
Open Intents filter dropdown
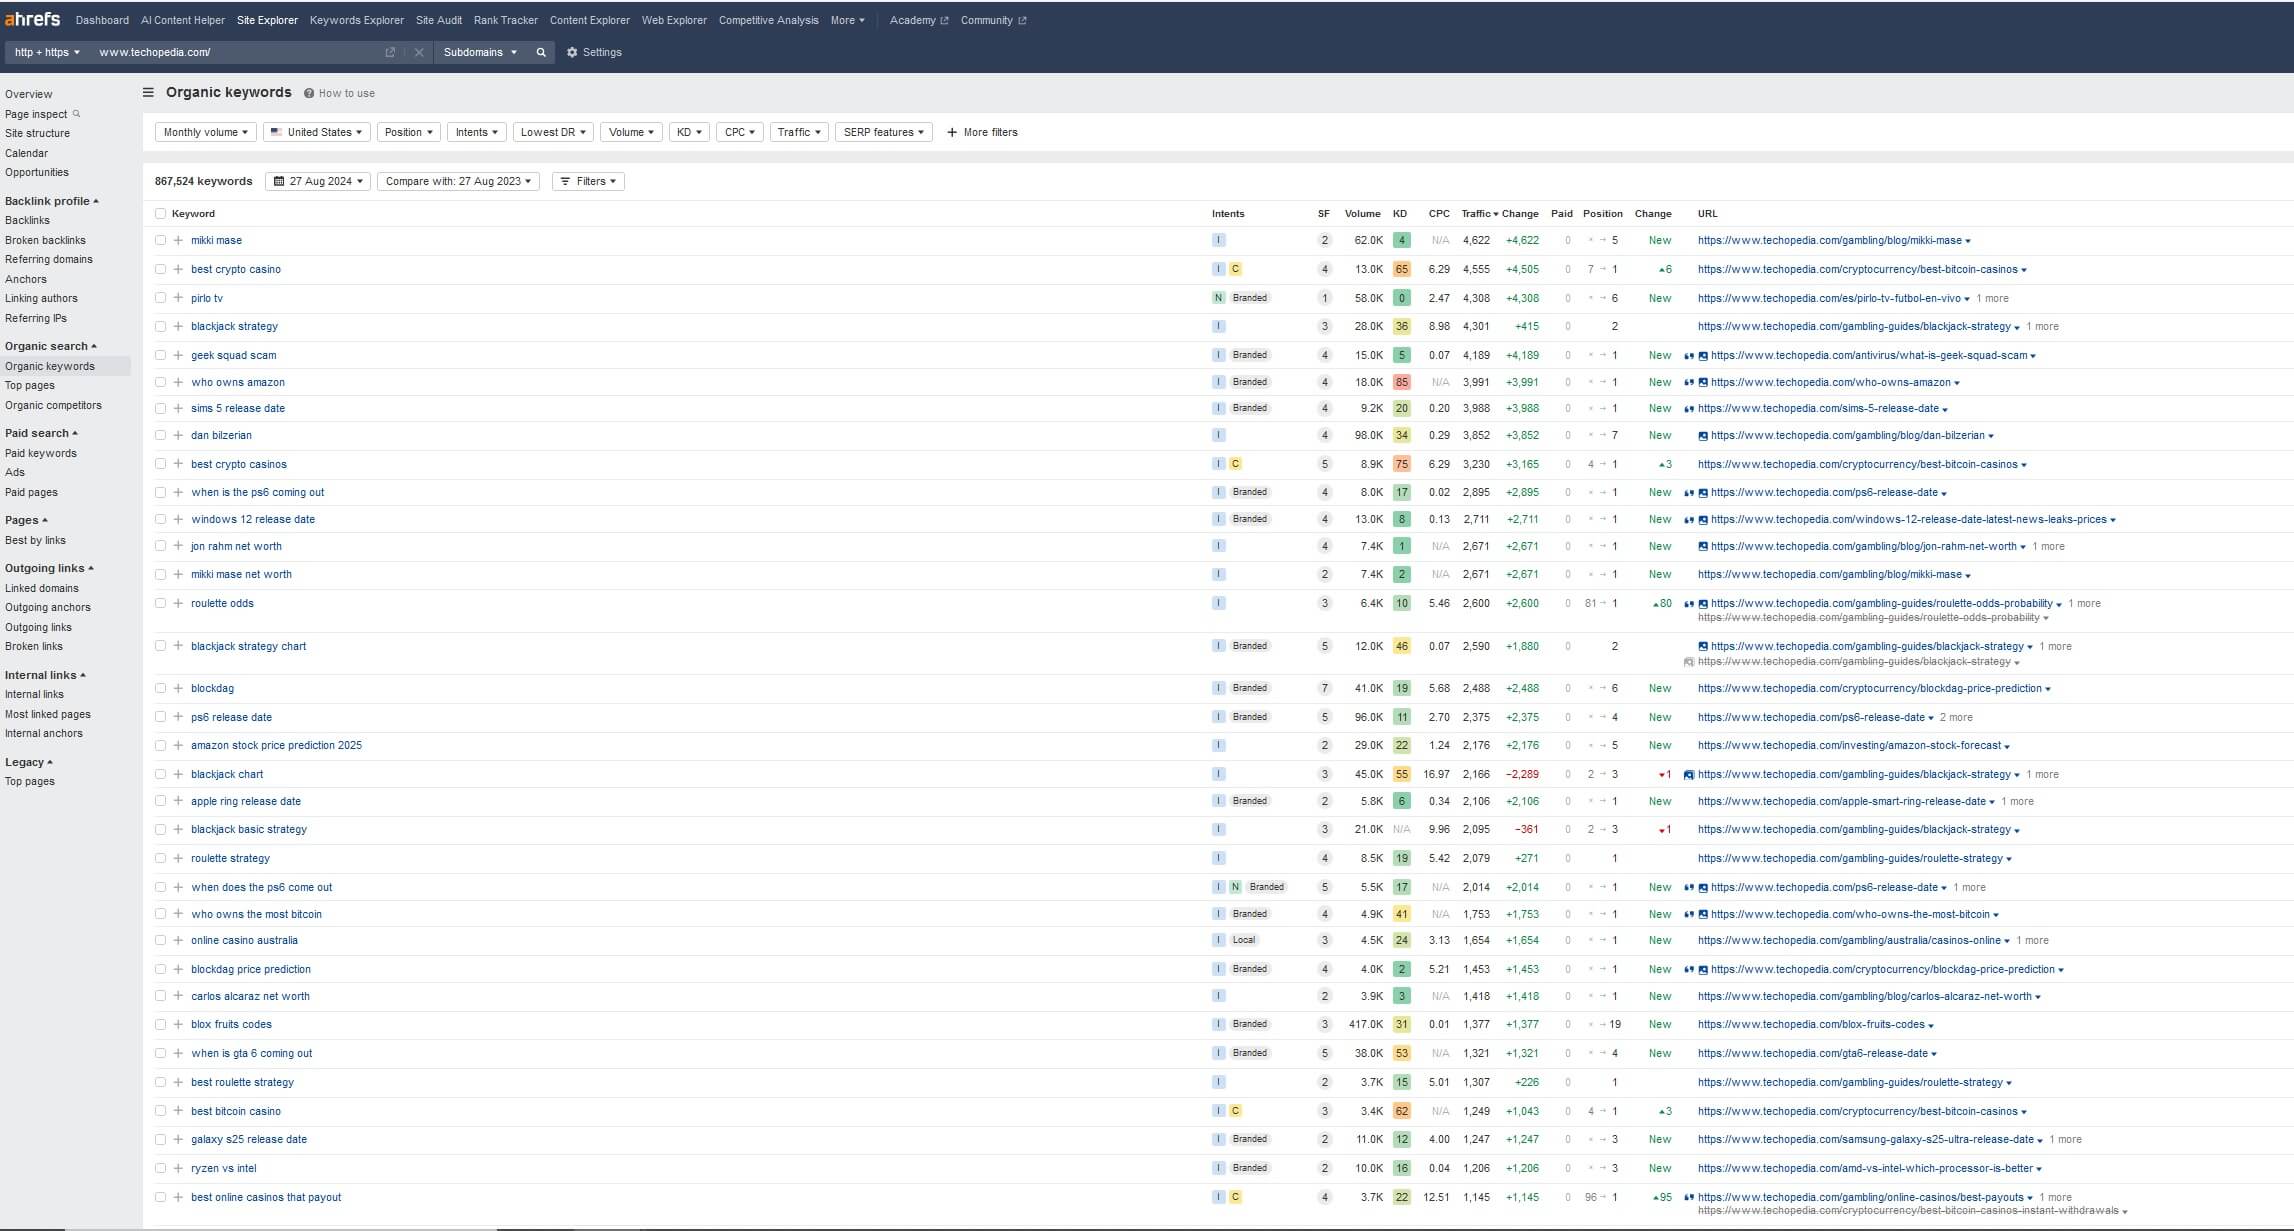(x=477, y=132)
